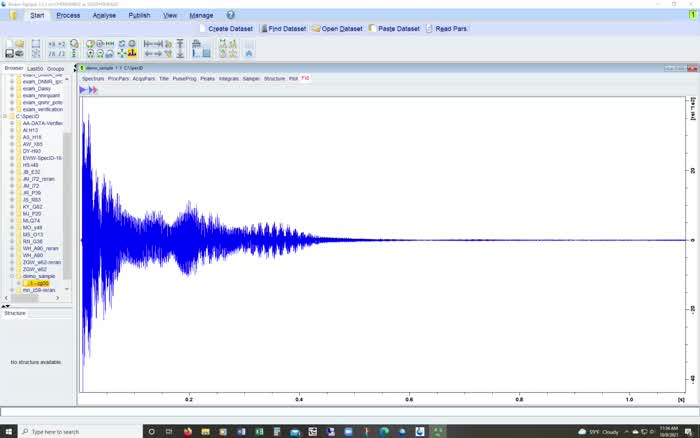This screenshot has height=438, width=700.
Task: Open Excel from the taskbar
Action: pos(259,432)
